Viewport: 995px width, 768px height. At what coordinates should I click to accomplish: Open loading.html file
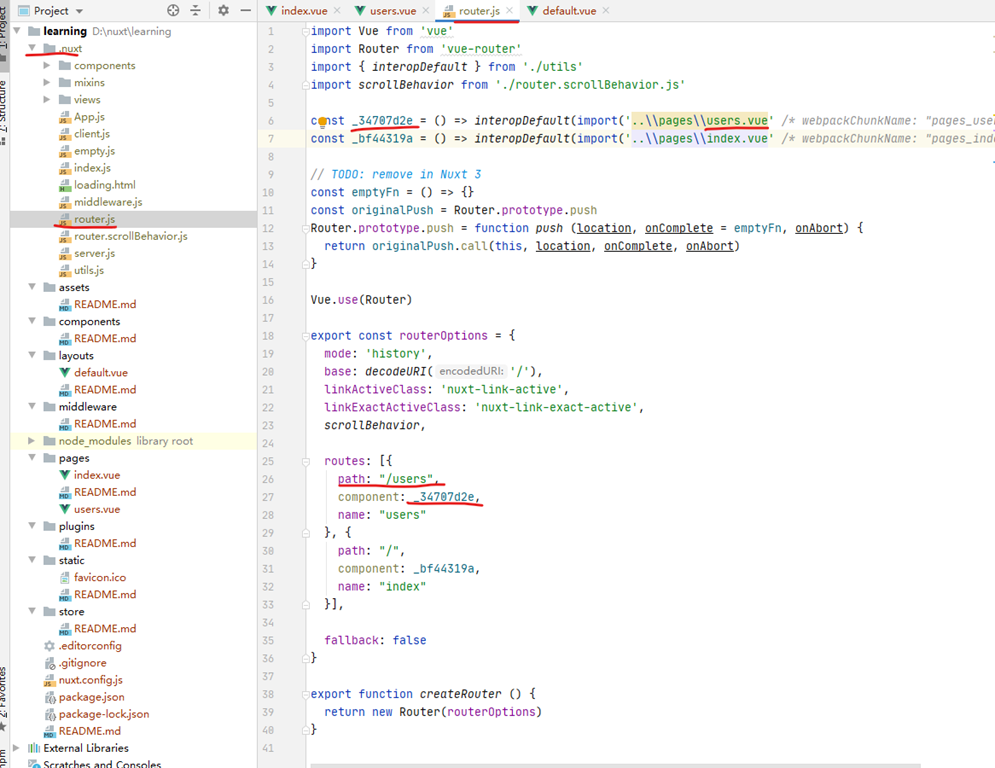104,185
